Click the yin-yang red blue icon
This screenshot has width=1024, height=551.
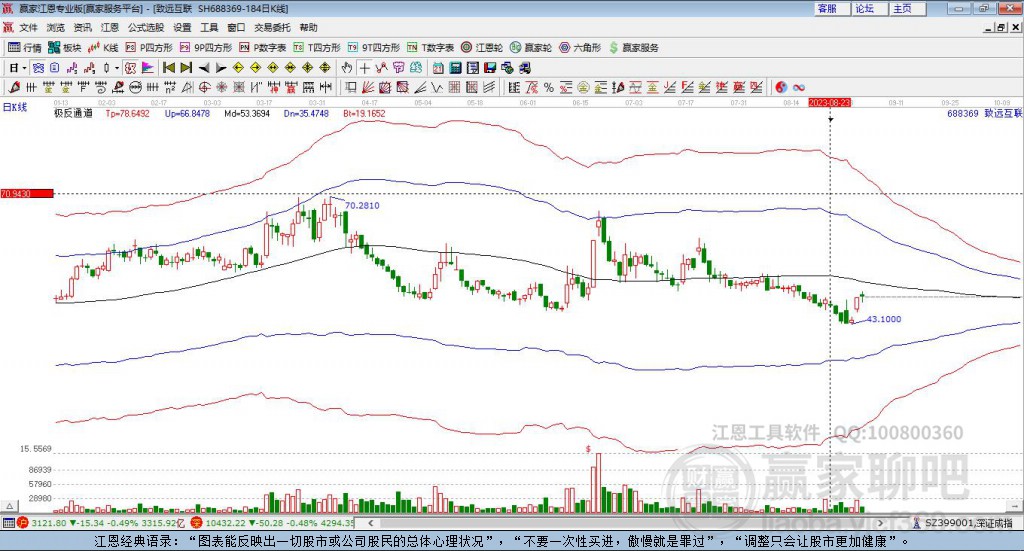(x=780, y=87)
